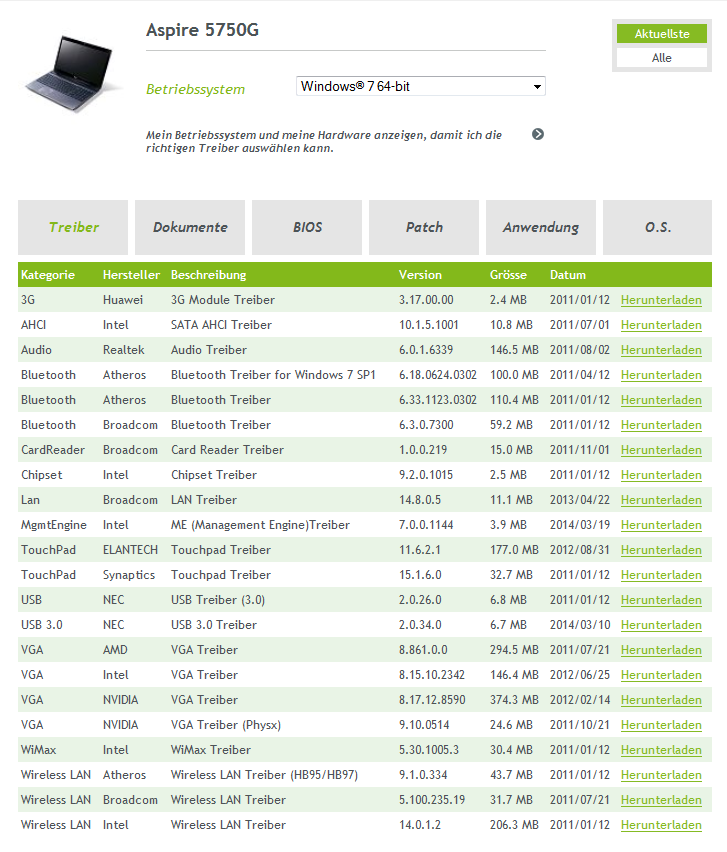Click the Version column header
The height and width of the screenshot is (852, 727).
[x=420, y=275]
